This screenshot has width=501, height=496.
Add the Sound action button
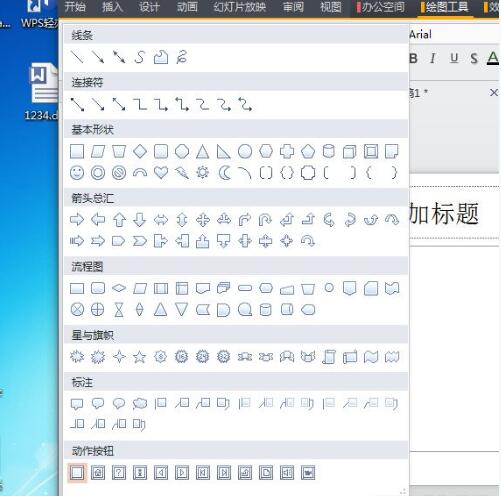click(x=287, y=473)
